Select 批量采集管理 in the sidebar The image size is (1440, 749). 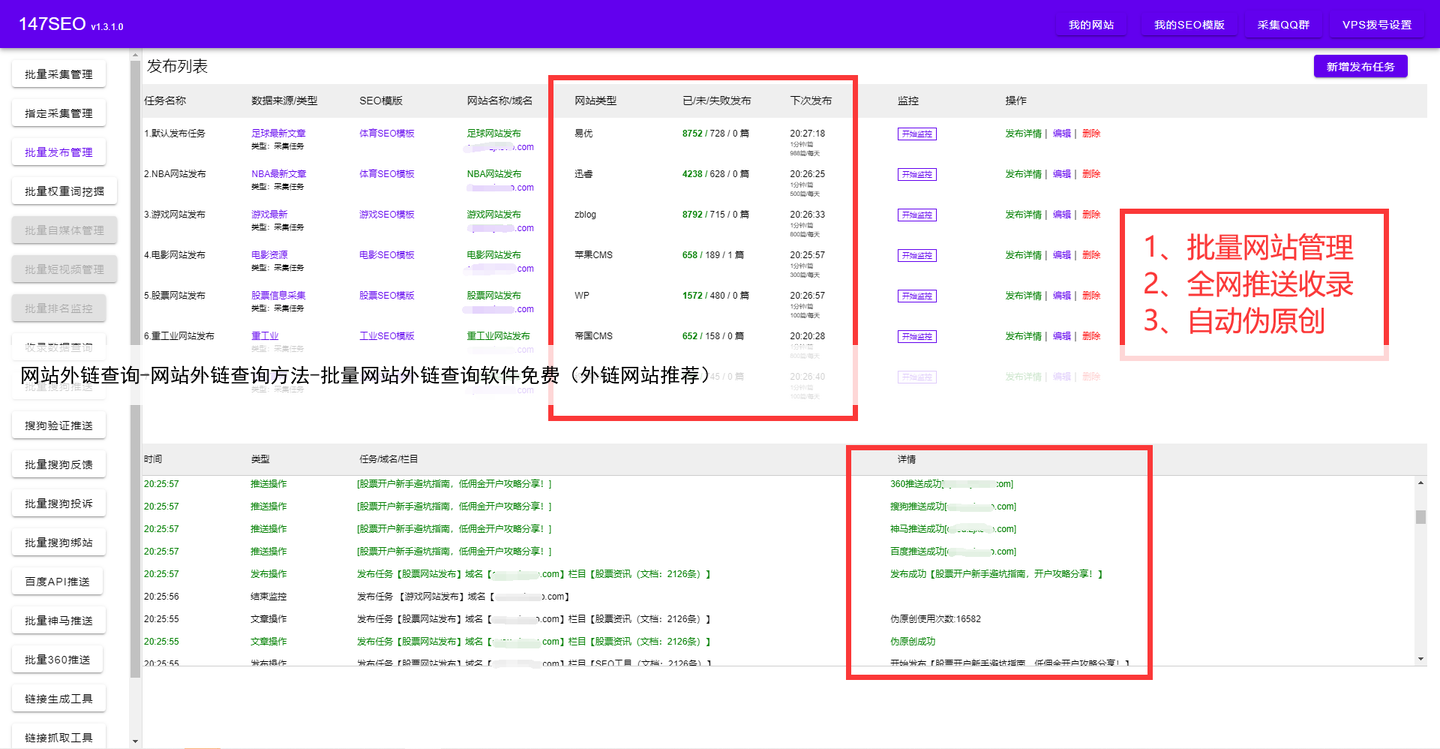coord(58,74)
